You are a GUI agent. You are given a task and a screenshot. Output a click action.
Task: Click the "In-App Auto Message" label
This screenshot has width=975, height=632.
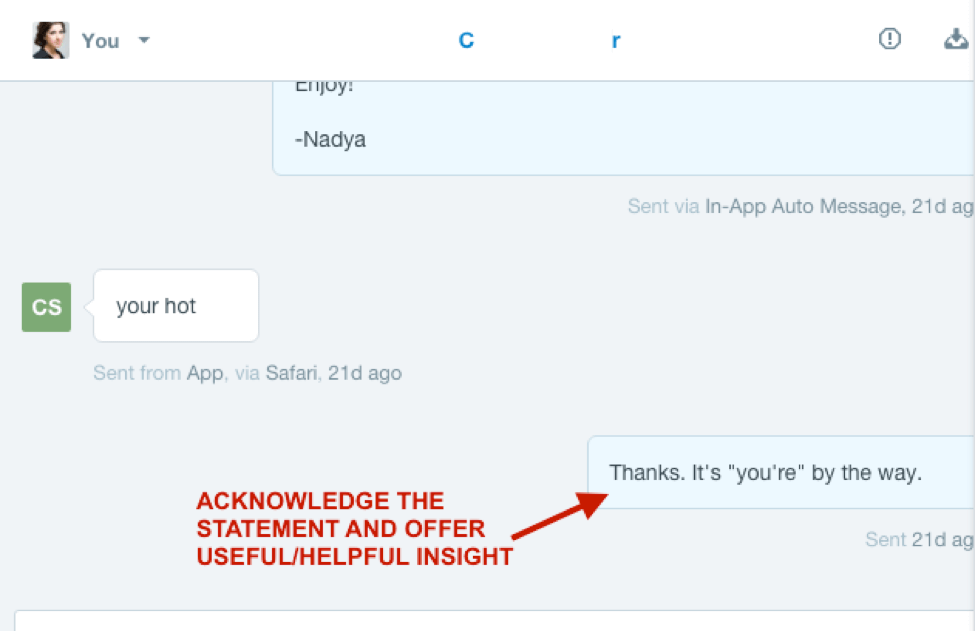coord(803,207)
